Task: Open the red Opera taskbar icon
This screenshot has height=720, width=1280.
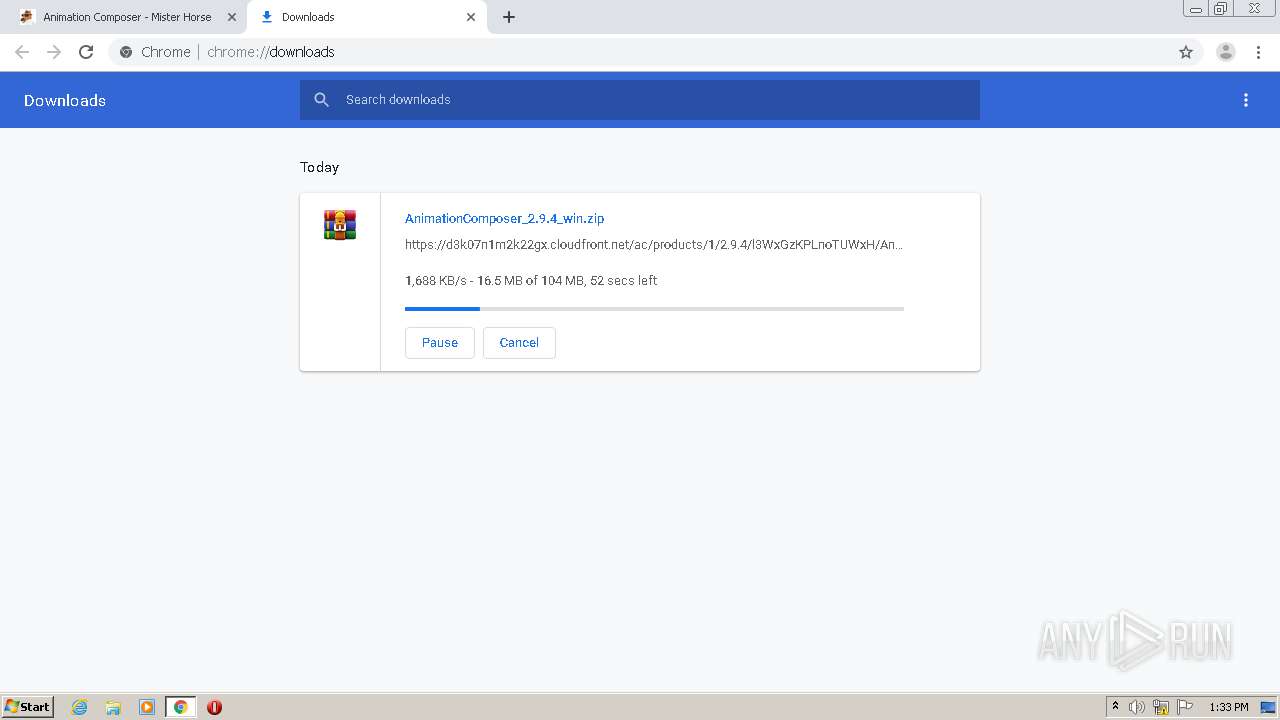Action: [214, 707]
